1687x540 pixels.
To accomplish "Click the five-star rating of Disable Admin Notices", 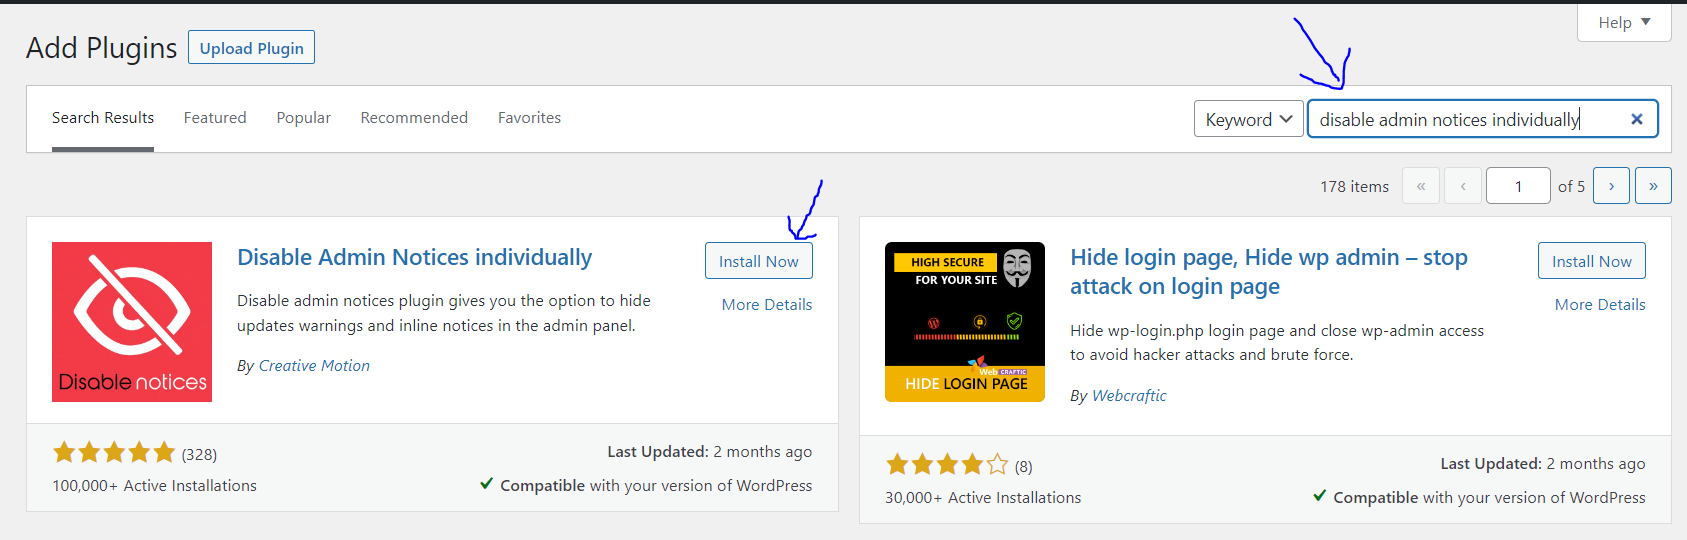I will (114, 453).
